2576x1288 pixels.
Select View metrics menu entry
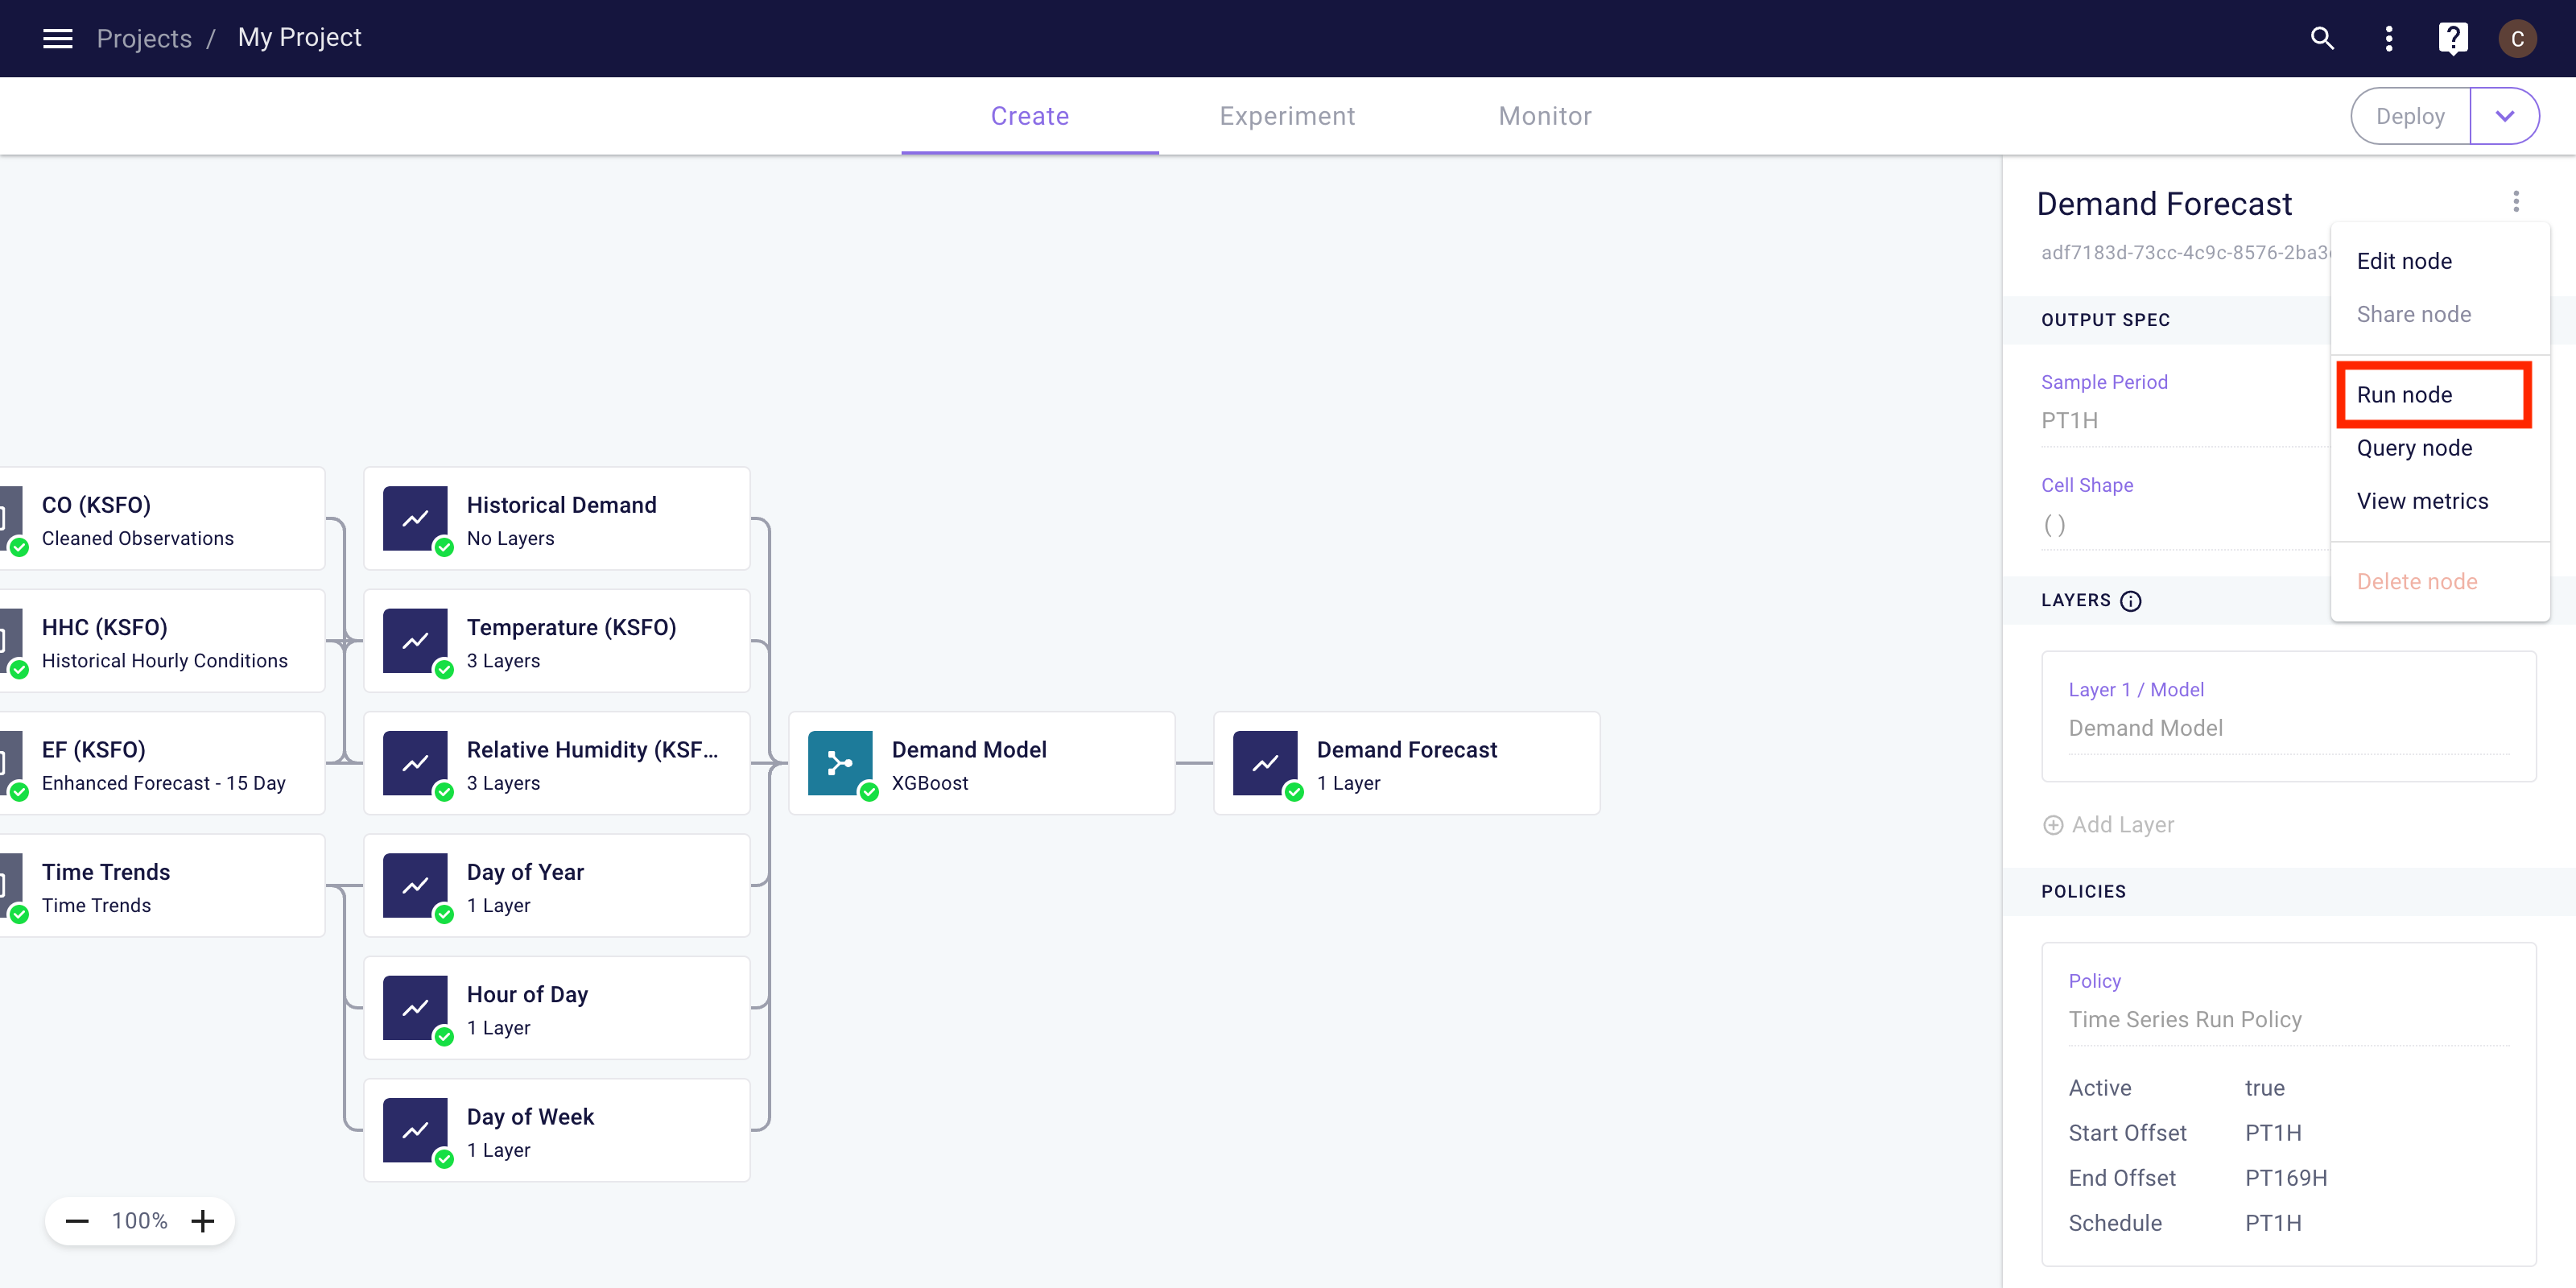[x=2422, y=501]
